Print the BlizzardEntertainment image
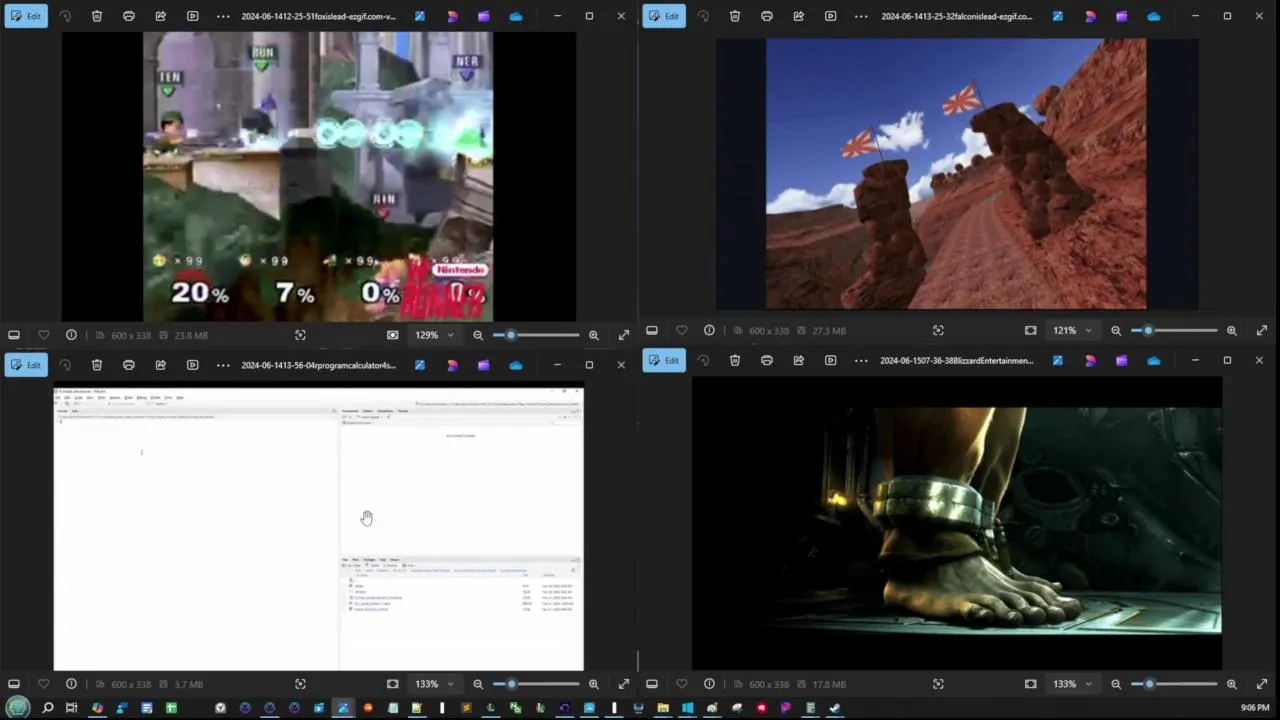The width and height of the screenshot is (1280, 720). coord(767,360)
